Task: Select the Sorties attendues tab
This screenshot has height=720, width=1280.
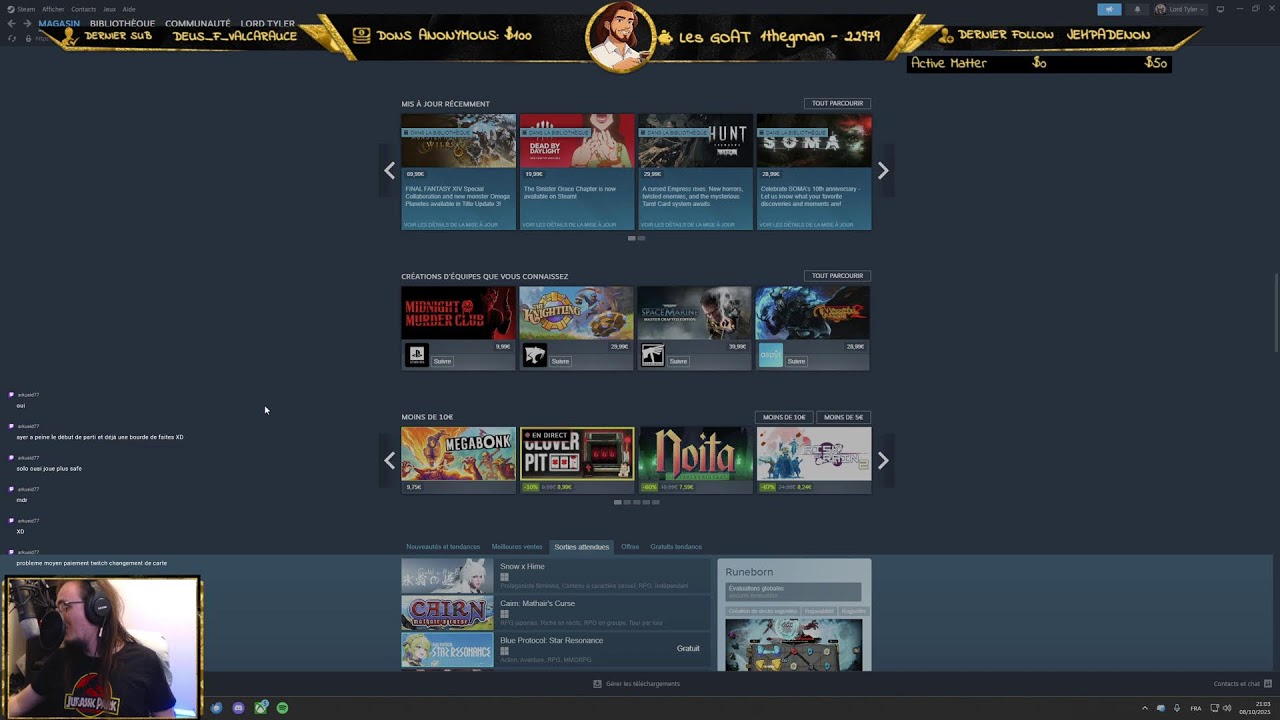Action: tap(581, 547)
